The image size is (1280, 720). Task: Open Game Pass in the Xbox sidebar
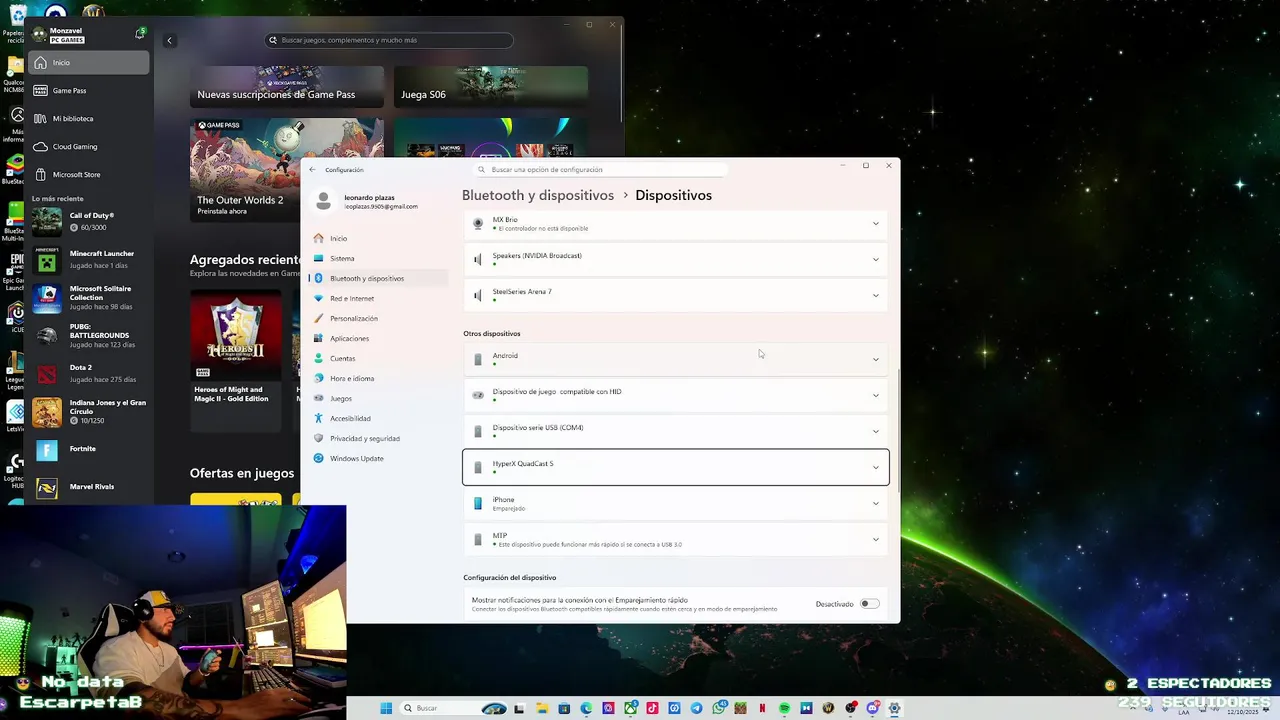point(89,91)
